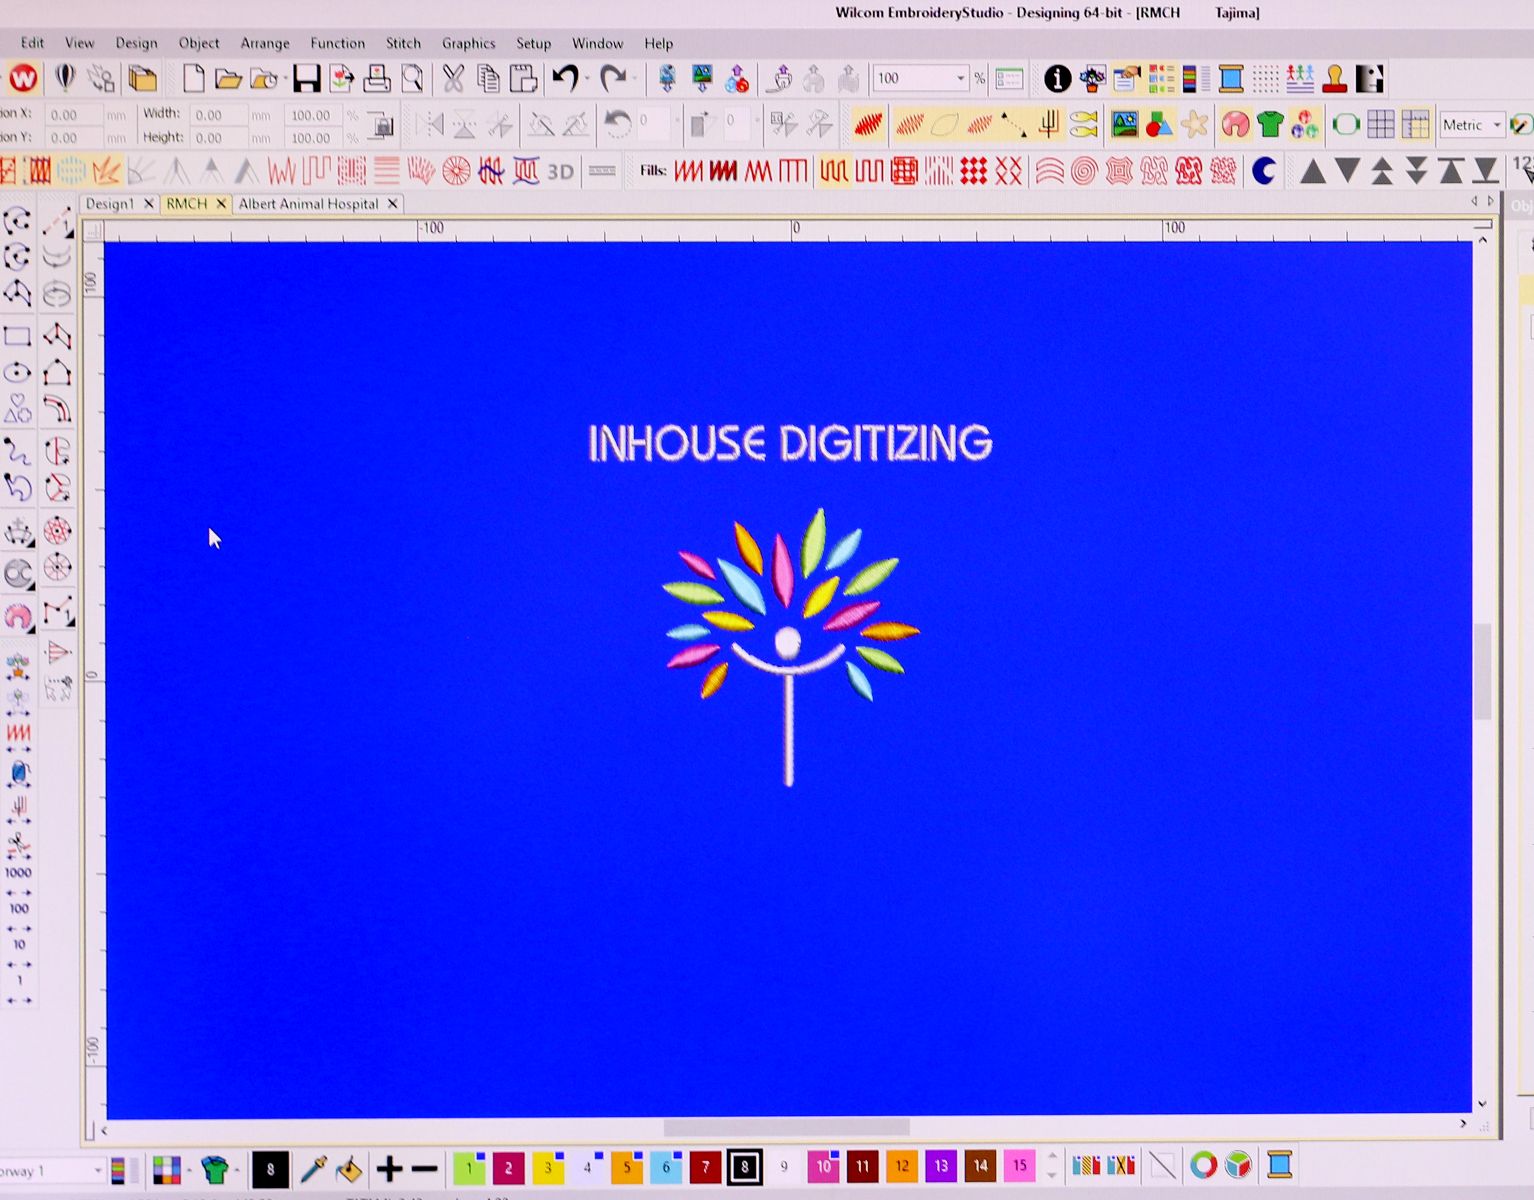
Task: Open the Stitch menu
Action: click(403, 43)
